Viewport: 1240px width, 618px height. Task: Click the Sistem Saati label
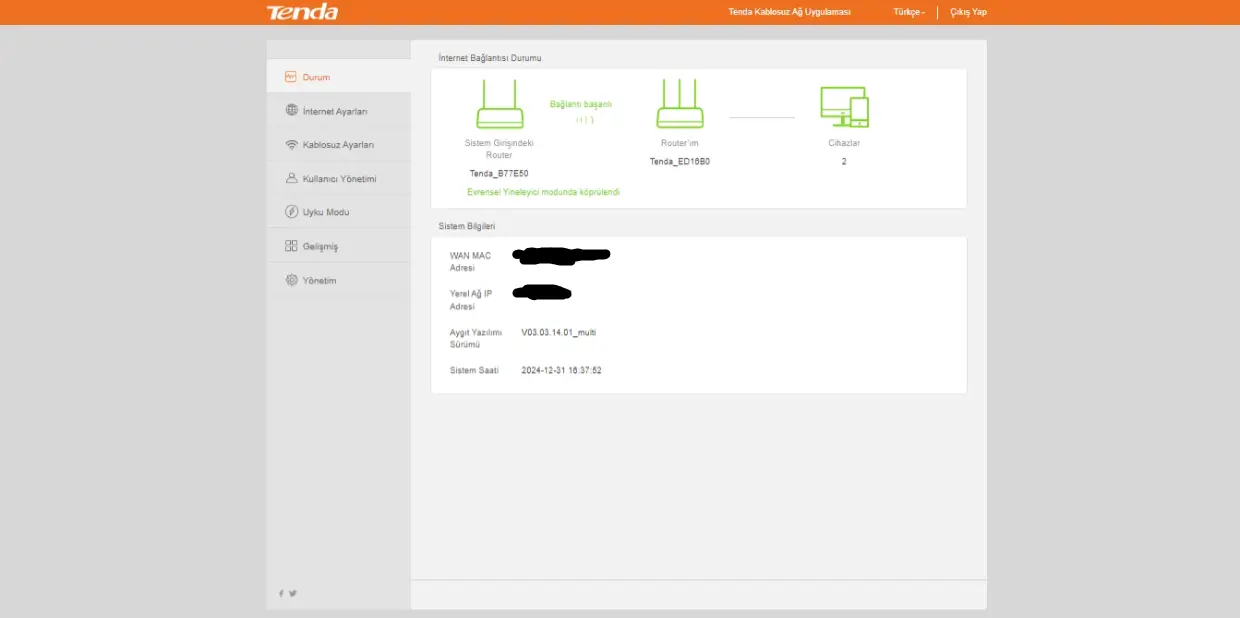tap(474, 370)
